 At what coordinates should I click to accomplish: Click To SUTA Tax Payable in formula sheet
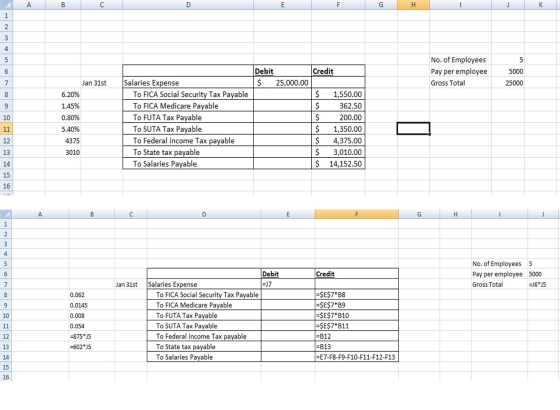click(x=186, y=326)
